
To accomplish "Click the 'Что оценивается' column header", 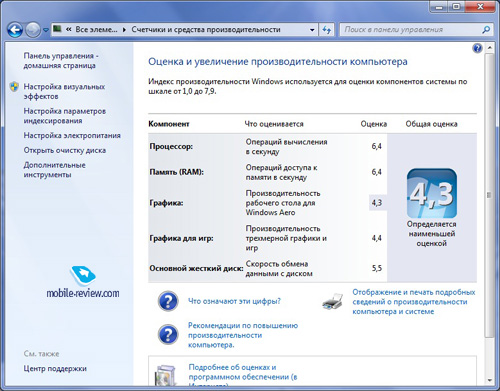I will [x=274, y=124].
